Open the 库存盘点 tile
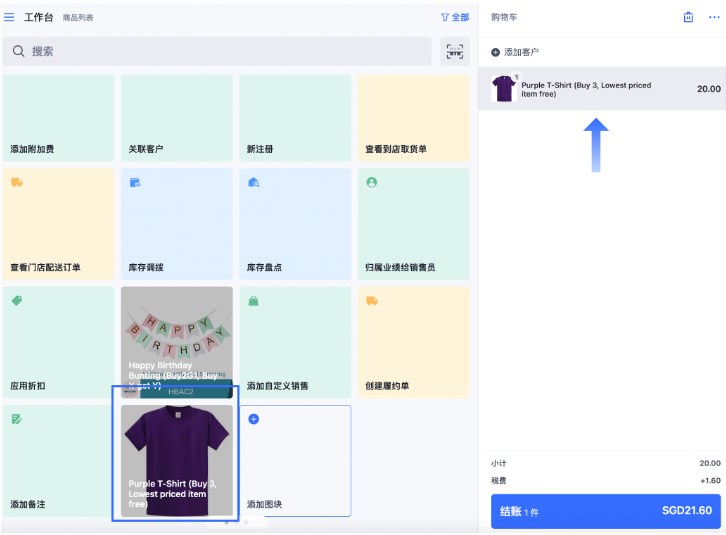This screenshot has width=726, height=535. click(294, 224)
